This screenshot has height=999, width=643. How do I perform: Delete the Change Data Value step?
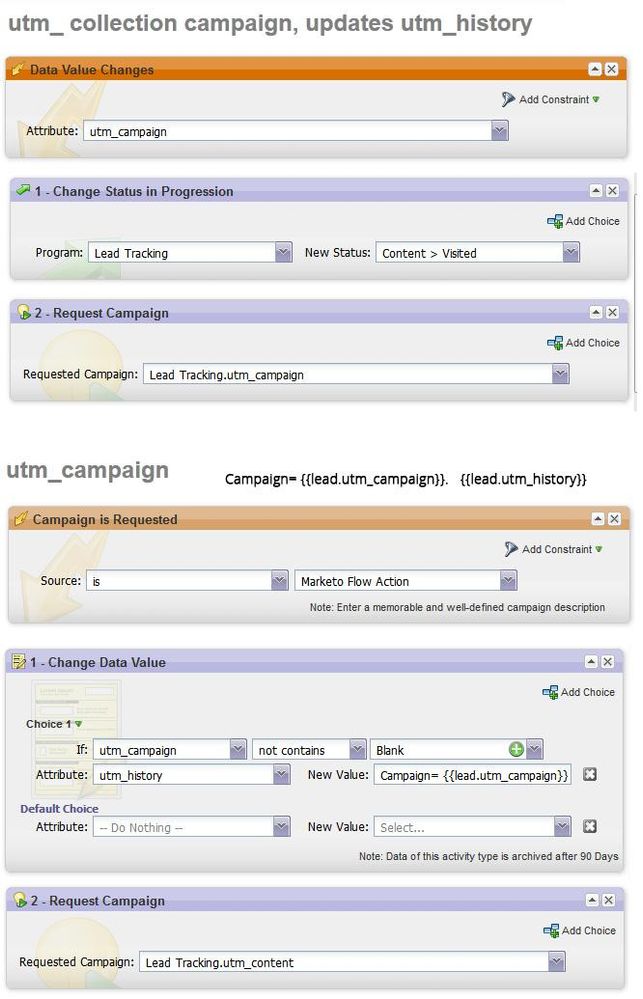[x=608, y=661]
